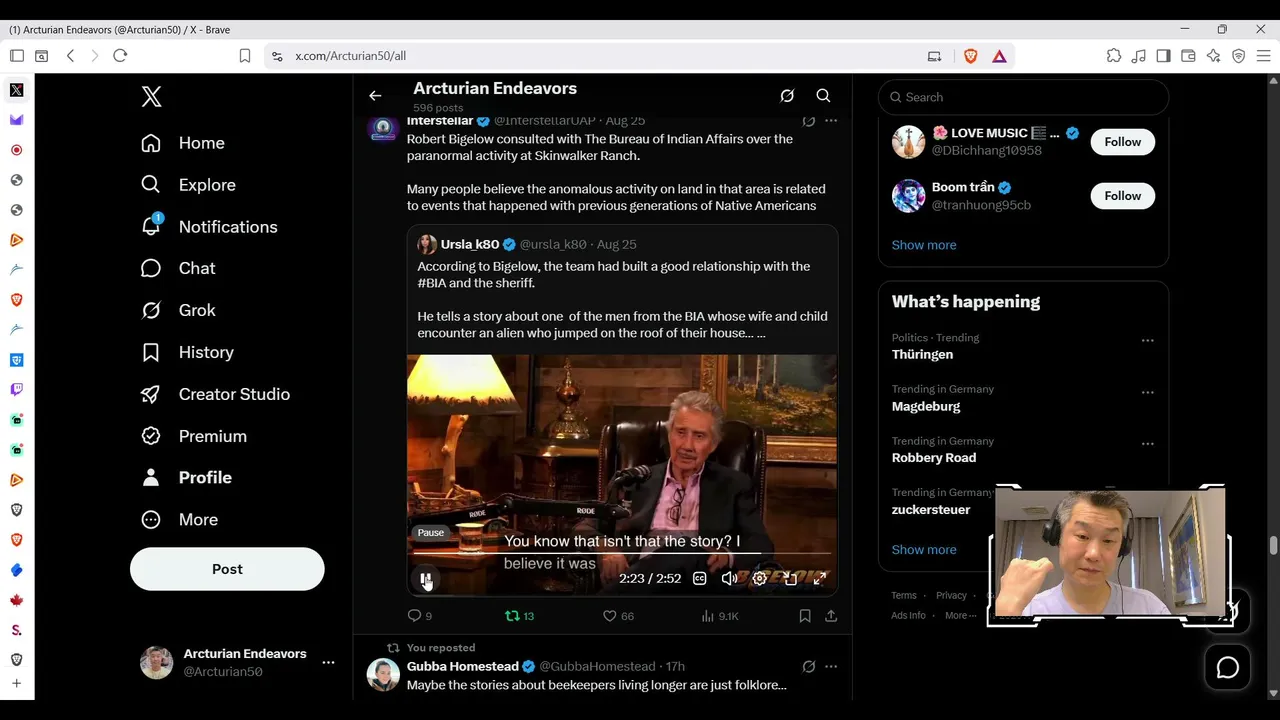This screenshot has width=1280, height=720.
Task: Open the Magdeburg trending topic
Action: click(926, 407)
